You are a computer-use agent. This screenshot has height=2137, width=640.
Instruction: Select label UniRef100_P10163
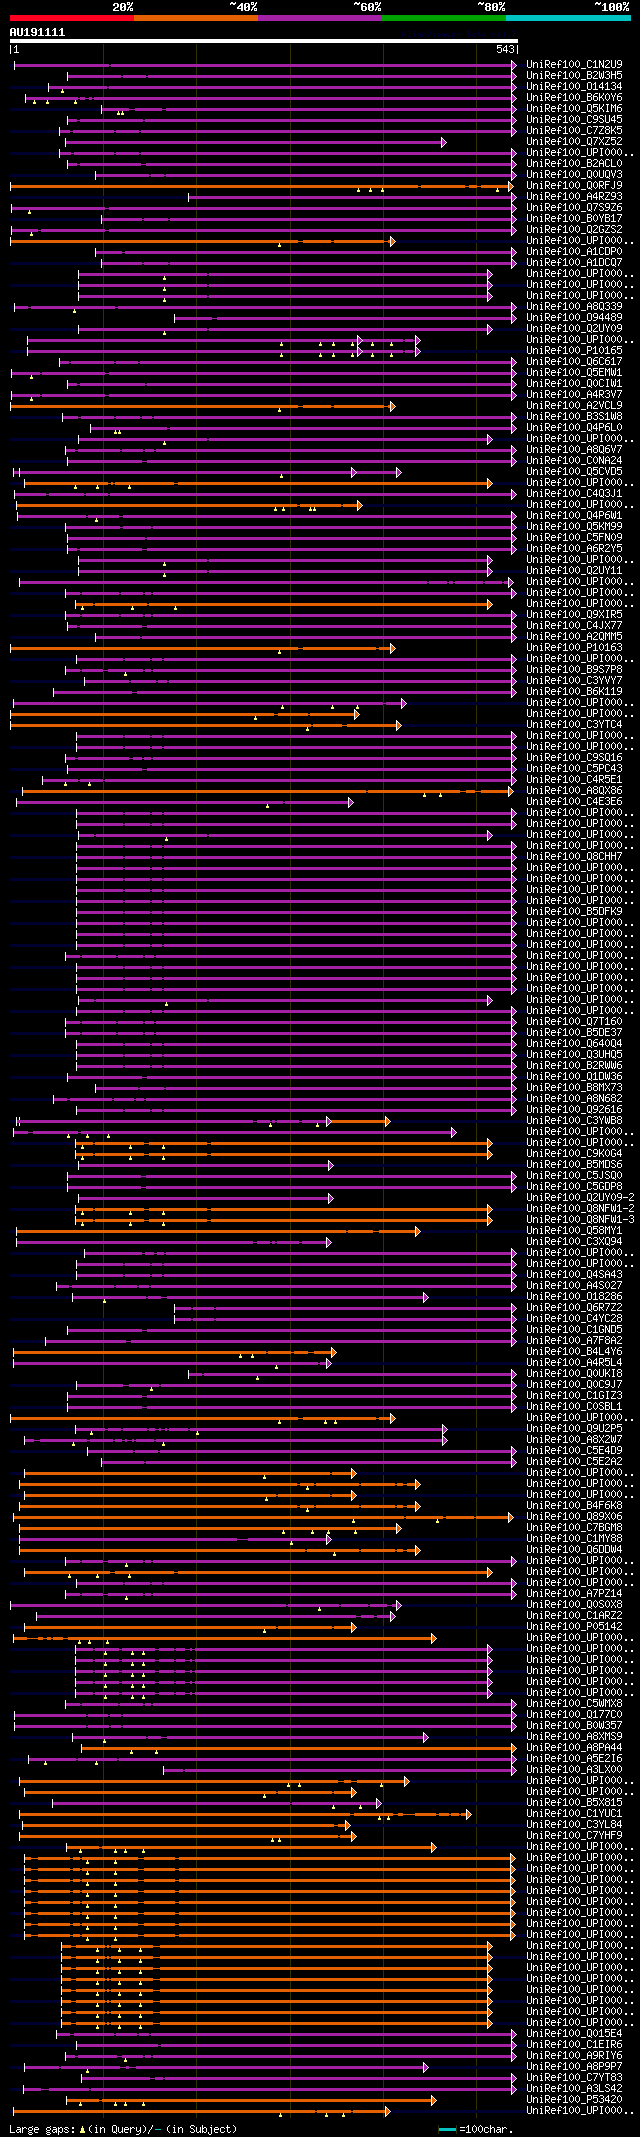574,647
